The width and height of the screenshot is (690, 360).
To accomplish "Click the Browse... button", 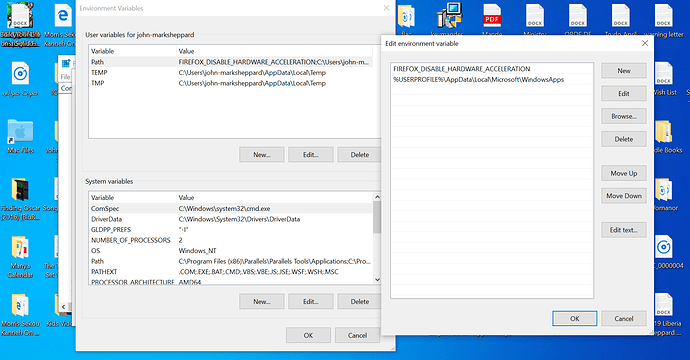I will (x=624, y=117).
